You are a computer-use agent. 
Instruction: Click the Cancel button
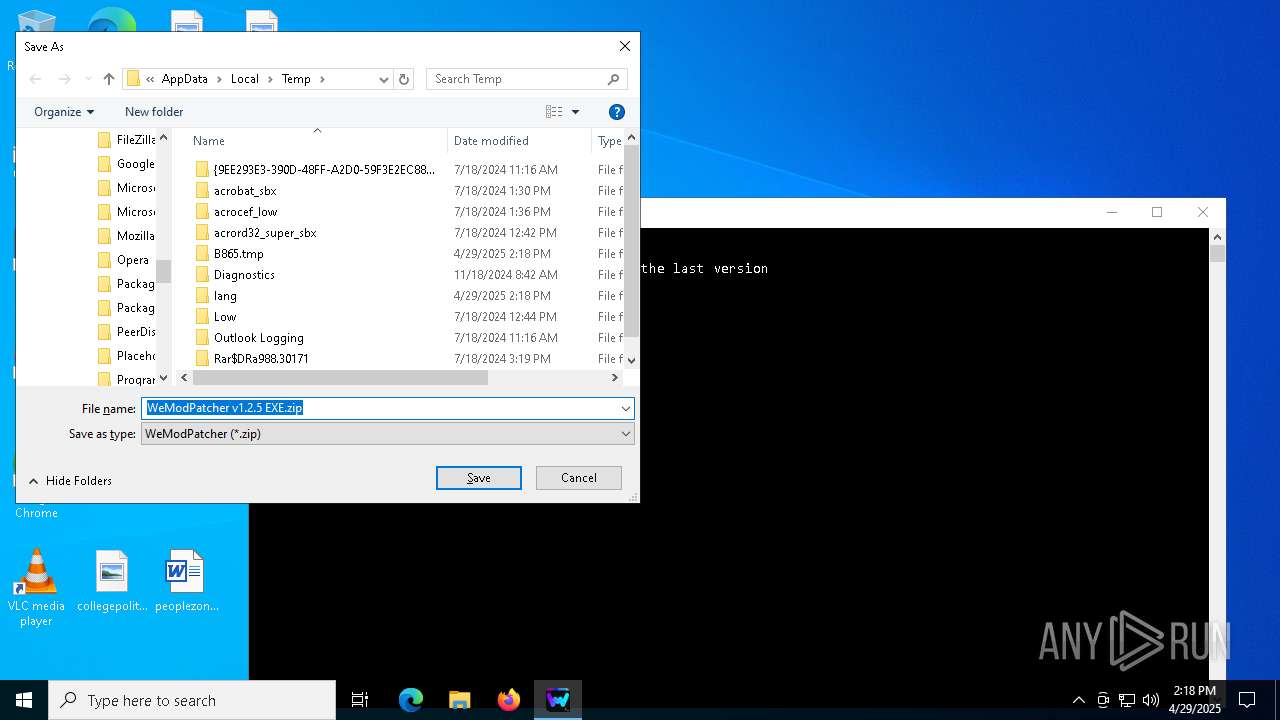pos(579,478)
